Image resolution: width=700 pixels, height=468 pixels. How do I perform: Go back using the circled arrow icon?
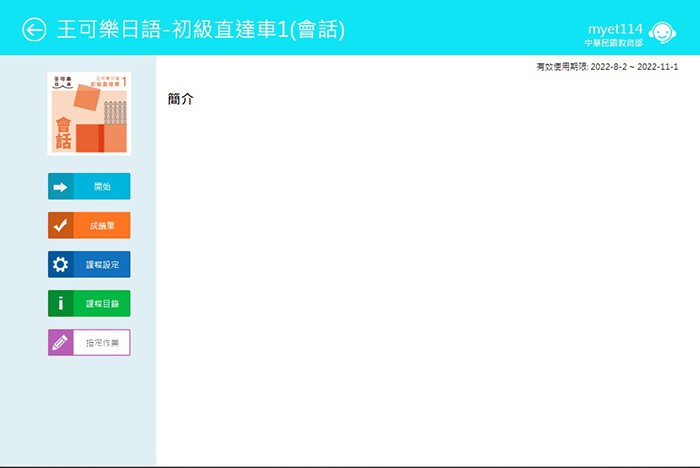pyautogui.click(x=34, y=30)
